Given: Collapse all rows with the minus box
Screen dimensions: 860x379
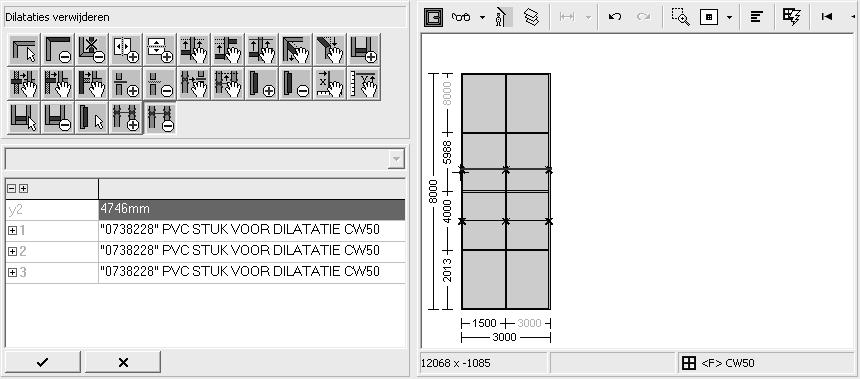Looking at the screenshot, I should point(12,189).
